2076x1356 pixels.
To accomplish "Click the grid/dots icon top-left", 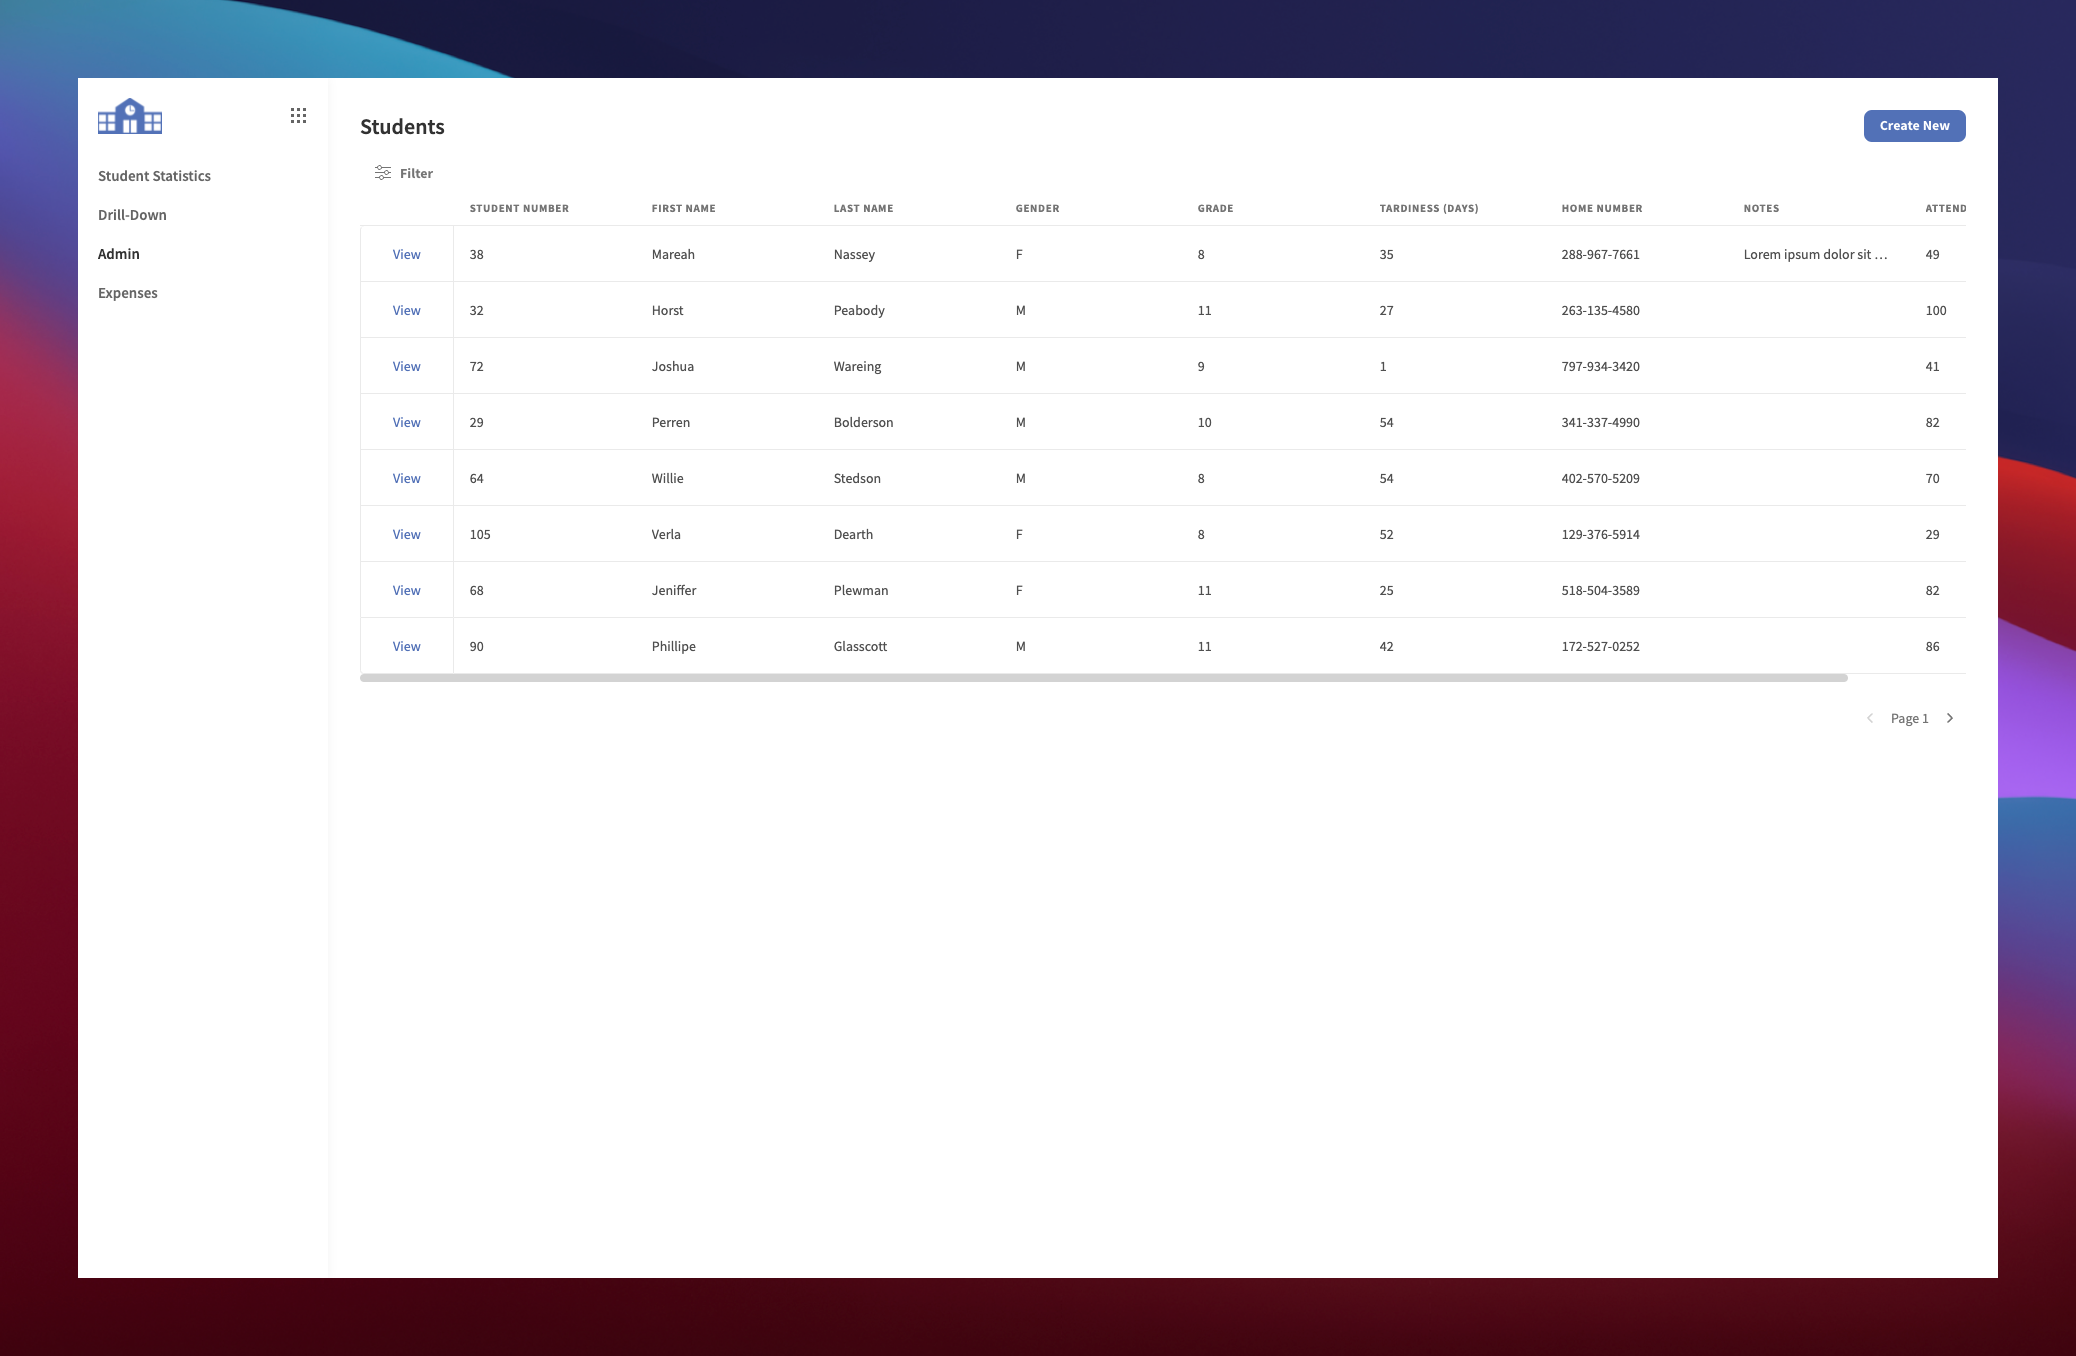I will pos(297,117).
